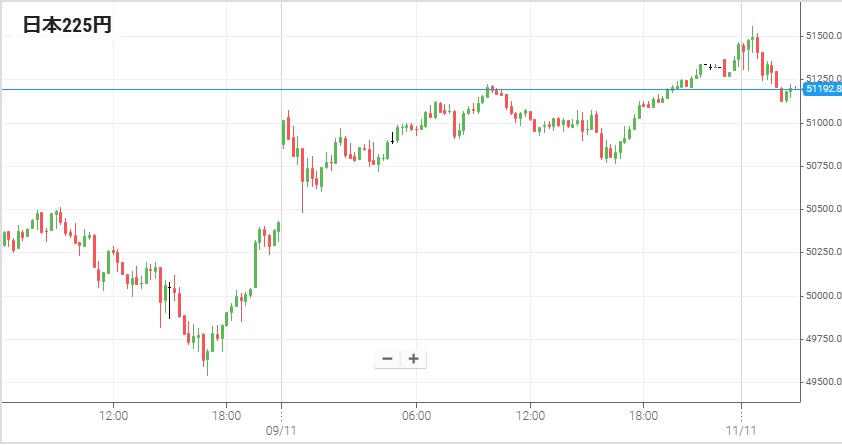Viewport: 842px width, 445px height.
Task: Click the 日本225円 chart title
Action: (68, 27)
